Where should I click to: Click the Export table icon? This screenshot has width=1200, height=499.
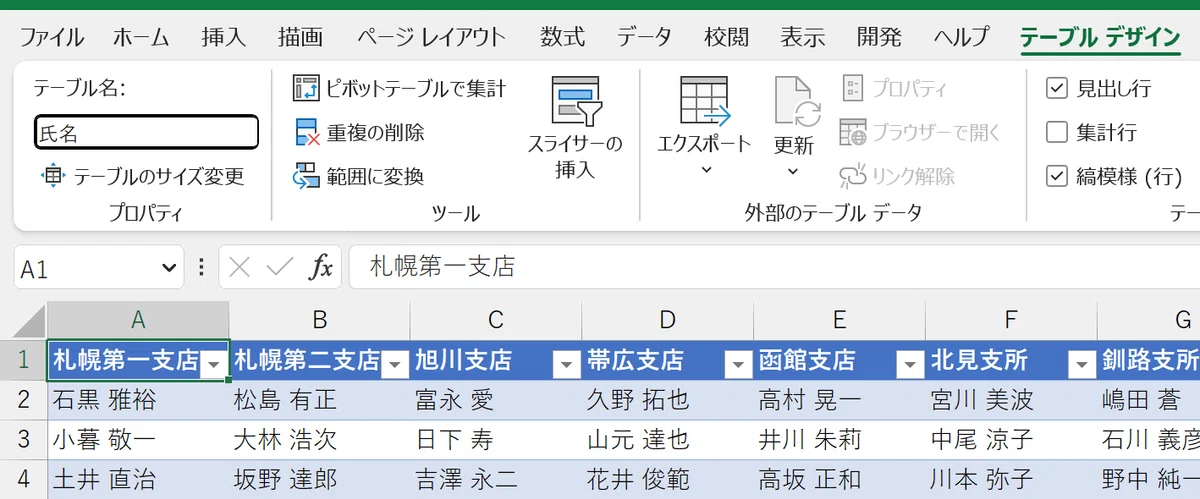(704, 101)
